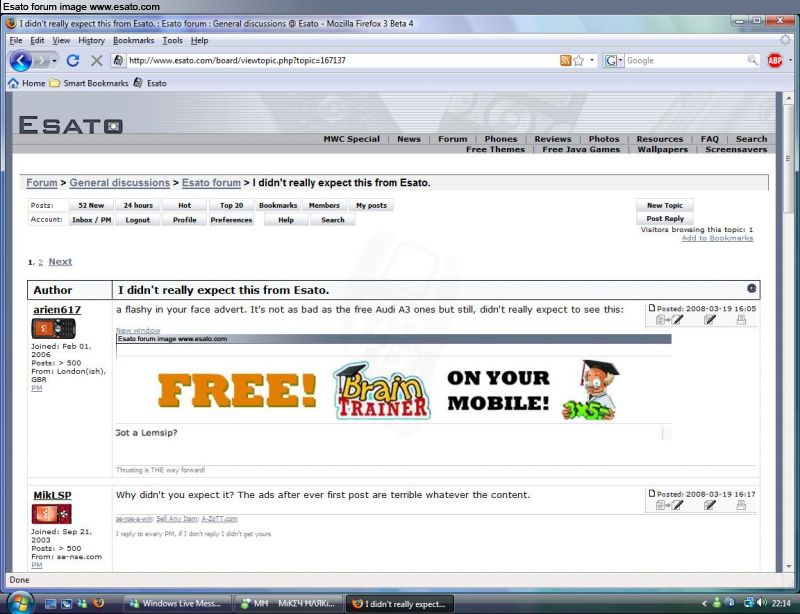The width and height of the screenshot is (800, 614).
Task: Reload the page with the refresh icon
Action: coord(73,61)
